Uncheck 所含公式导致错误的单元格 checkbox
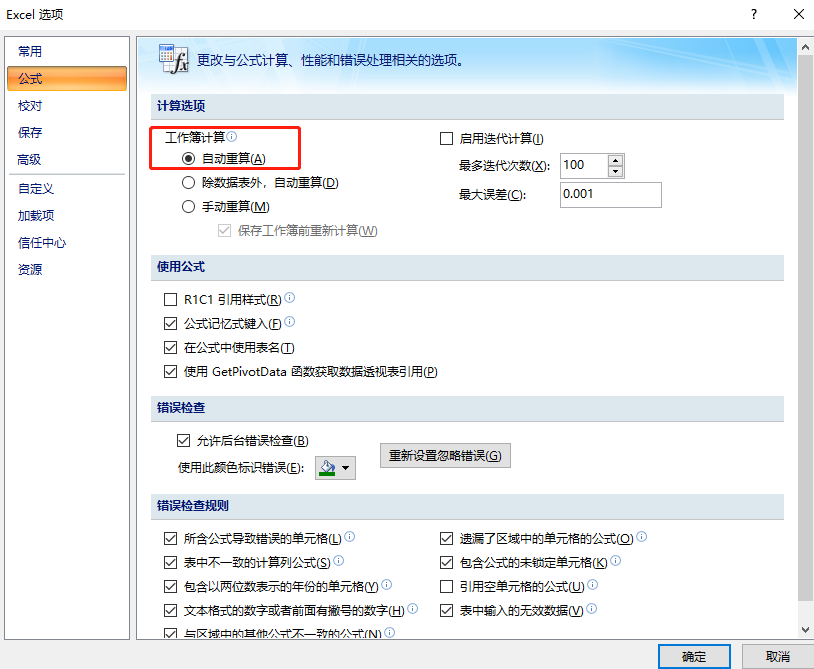The width and height of the screenshot is (814, 669). [170, 538]
